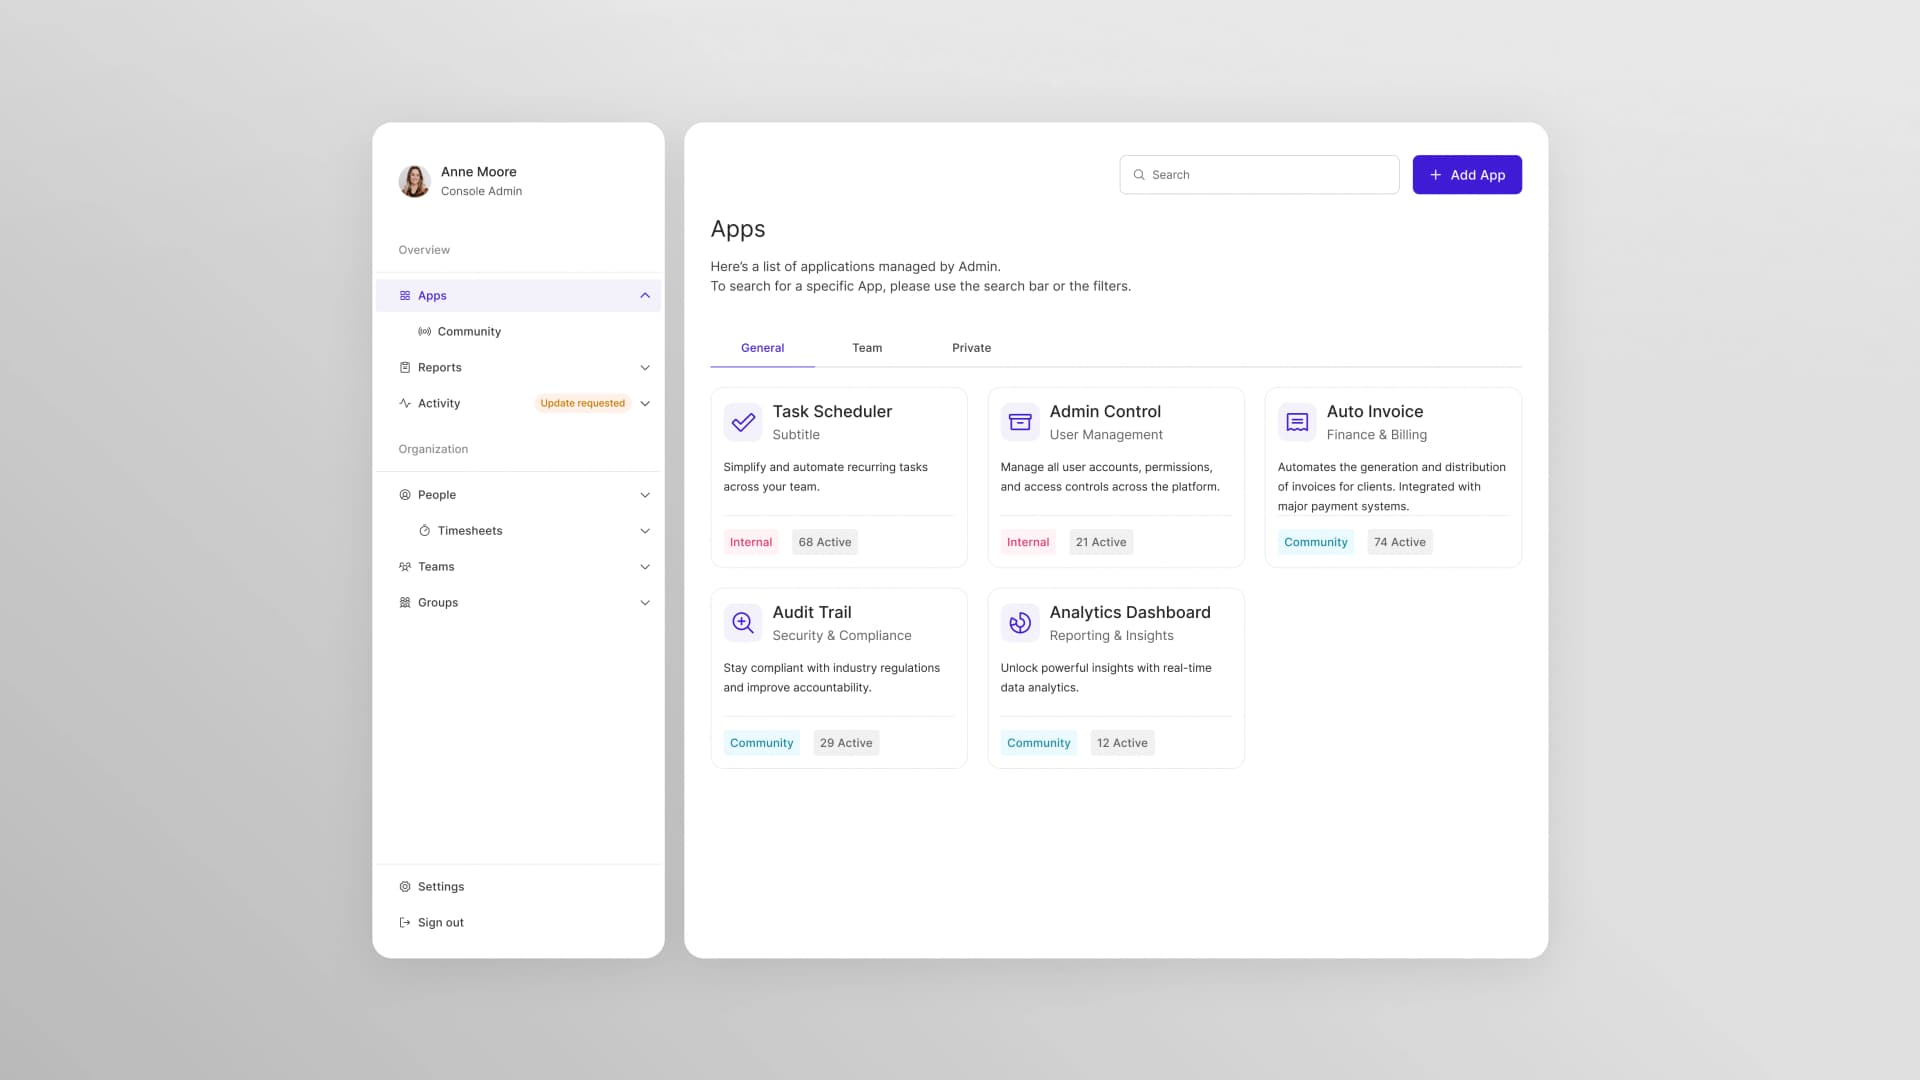
Task: Click the Teams group icon
Action: 405,567
